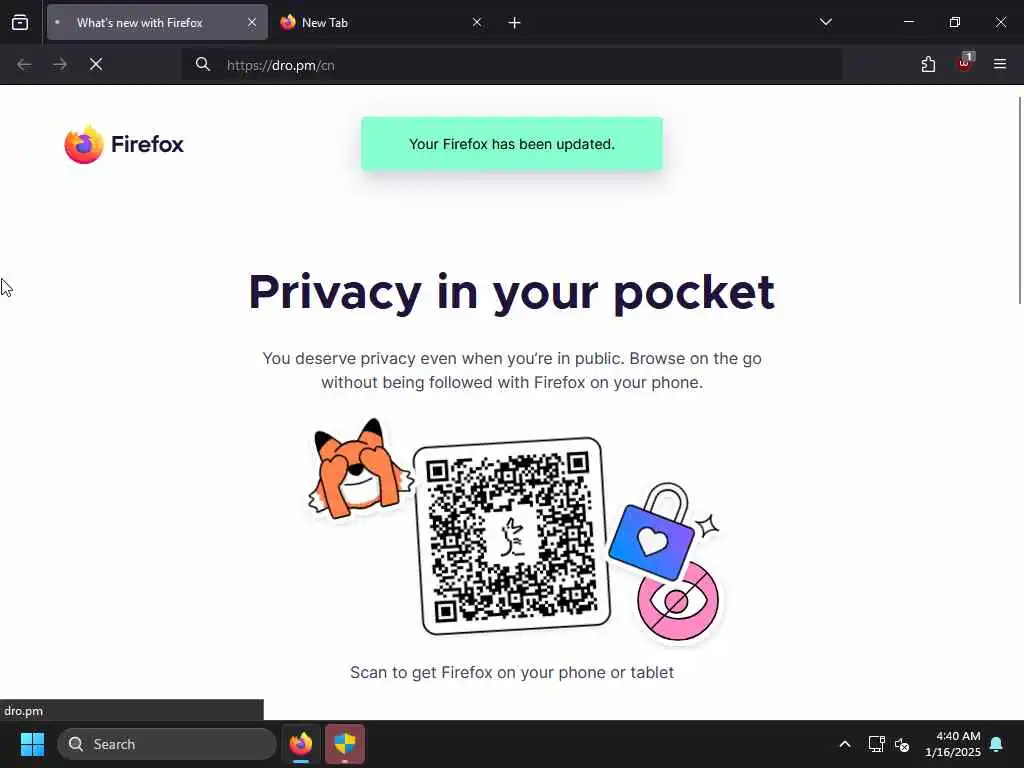The height and width of the screenshot is (768, 1024).
Task: Open a new tab with plus button
Action: (515, 23)
